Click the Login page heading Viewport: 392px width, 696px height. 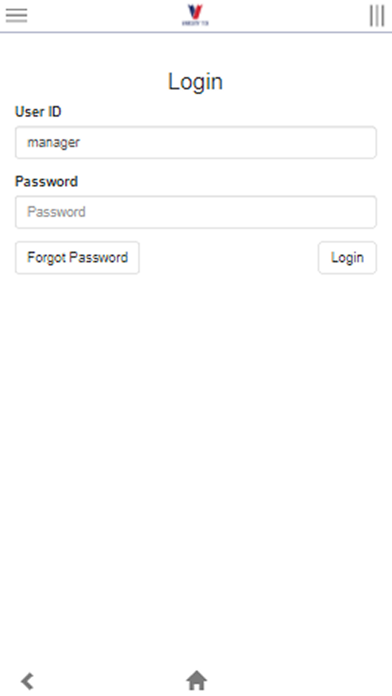tap(195, 82)
